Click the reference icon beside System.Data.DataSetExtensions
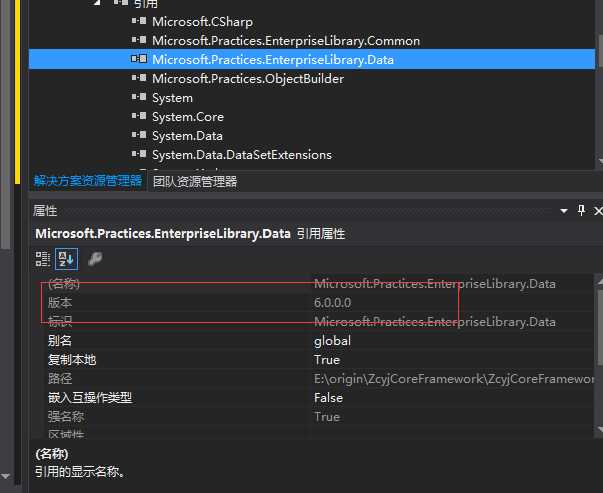Image resolution: width=603 pixels, height=493 pixels. [x=139, y=154]
